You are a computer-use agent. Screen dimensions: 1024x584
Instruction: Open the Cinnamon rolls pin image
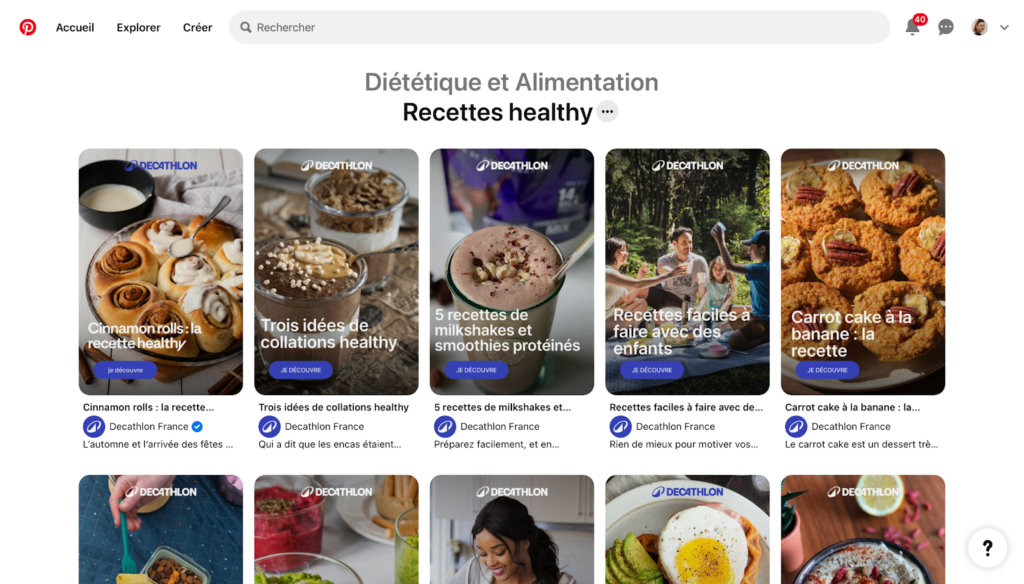click(x=161, y=272)
